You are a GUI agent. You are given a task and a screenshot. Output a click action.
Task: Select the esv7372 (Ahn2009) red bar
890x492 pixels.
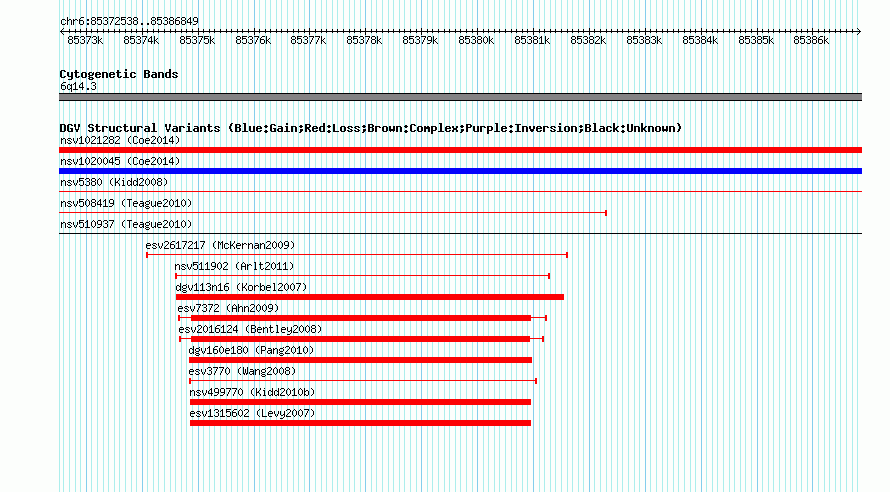pos(361,318)
